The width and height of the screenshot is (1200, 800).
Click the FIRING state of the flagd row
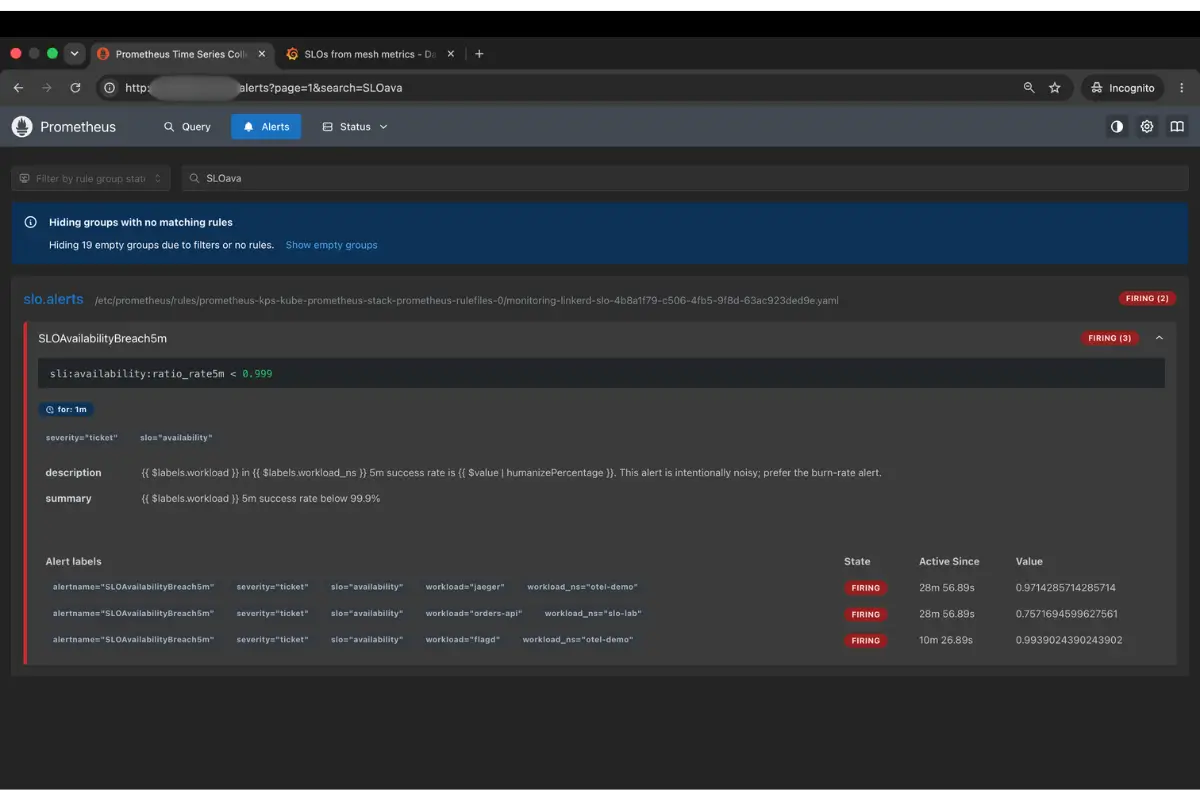[x=865, y=640]
